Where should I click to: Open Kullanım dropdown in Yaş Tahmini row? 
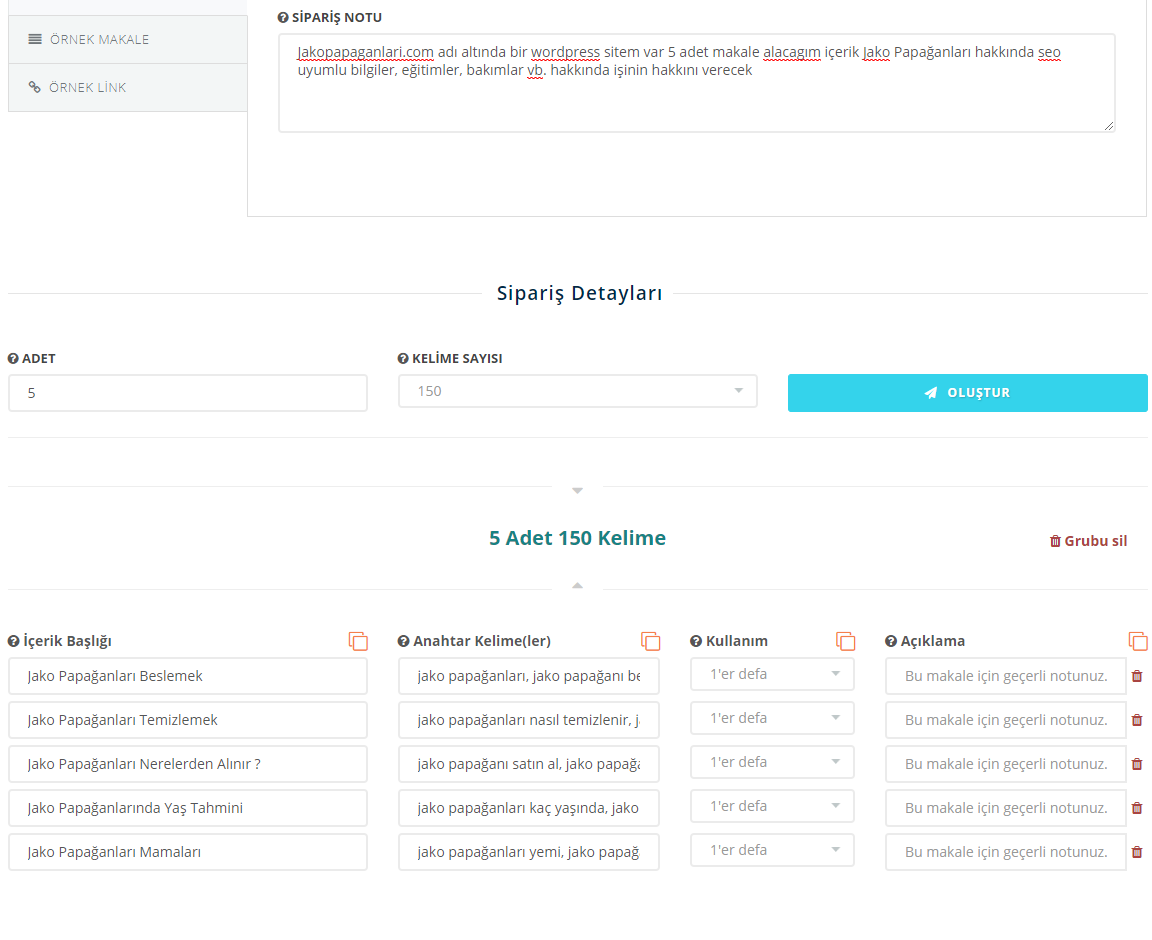tap(772, 806)
